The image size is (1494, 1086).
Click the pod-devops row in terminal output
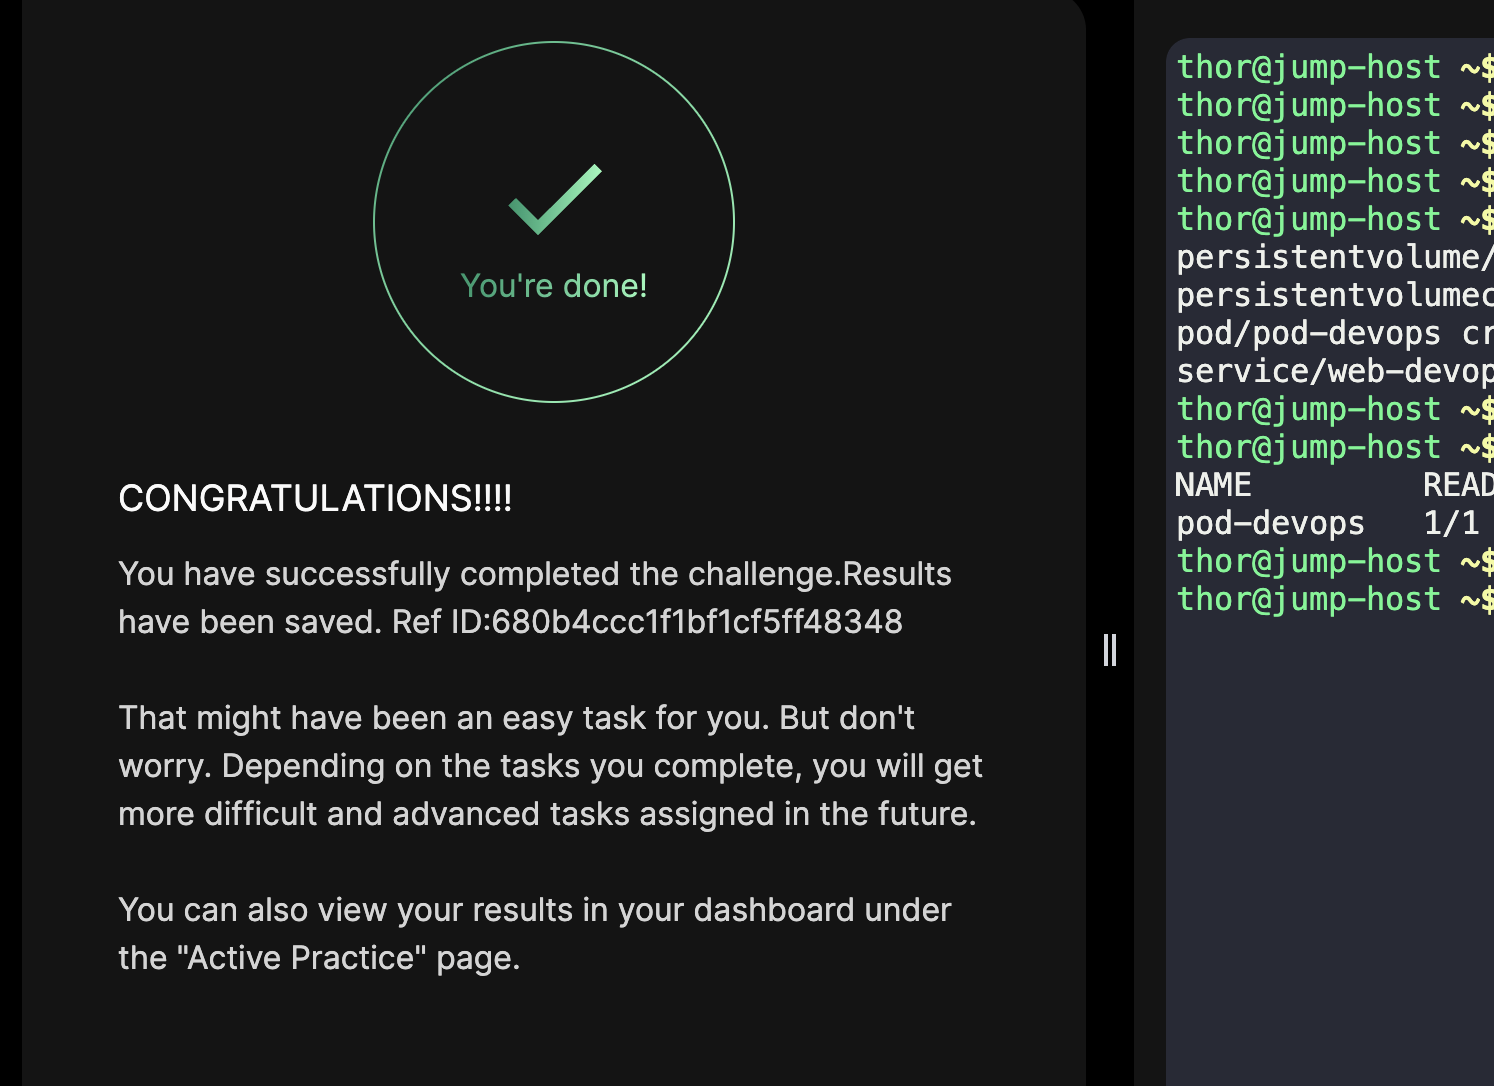click(1270, 523)
